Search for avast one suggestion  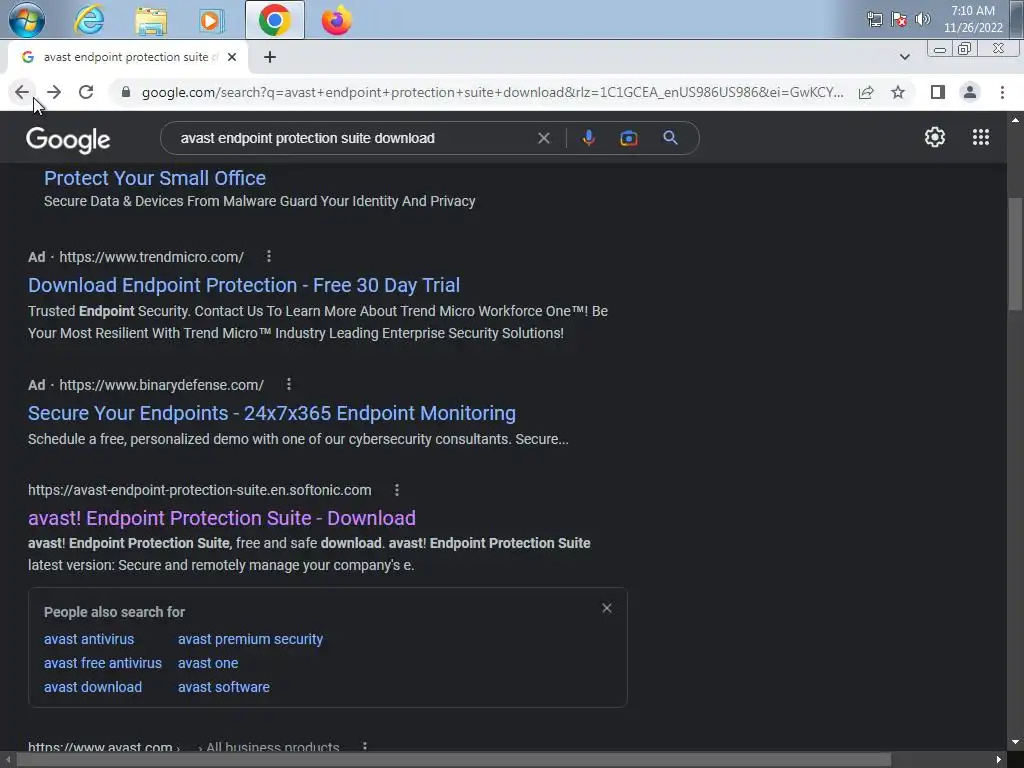208,663
